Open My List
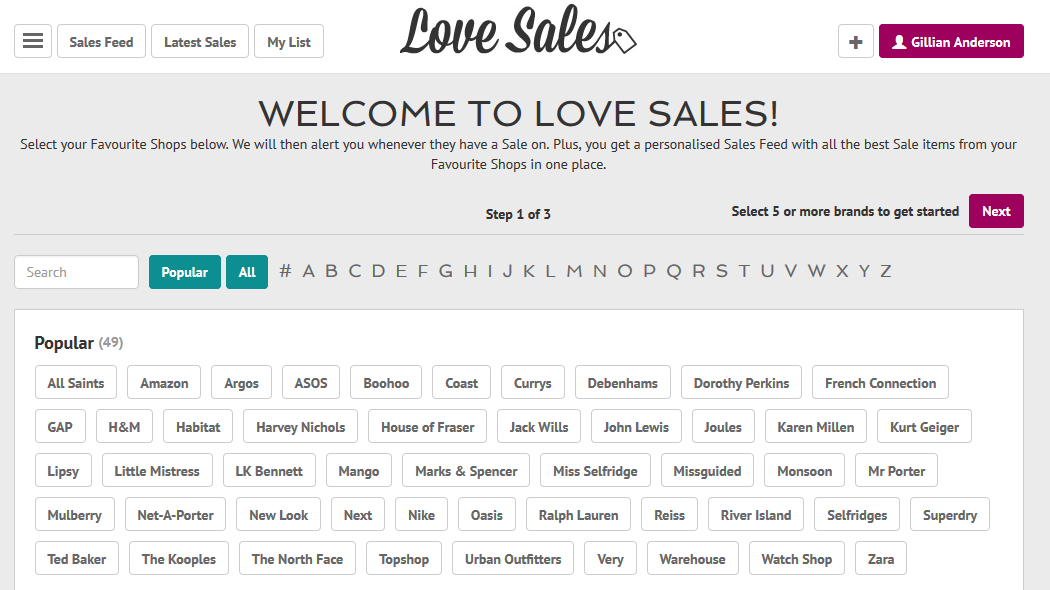This screenshot has height=590, width=1050. 289,42
